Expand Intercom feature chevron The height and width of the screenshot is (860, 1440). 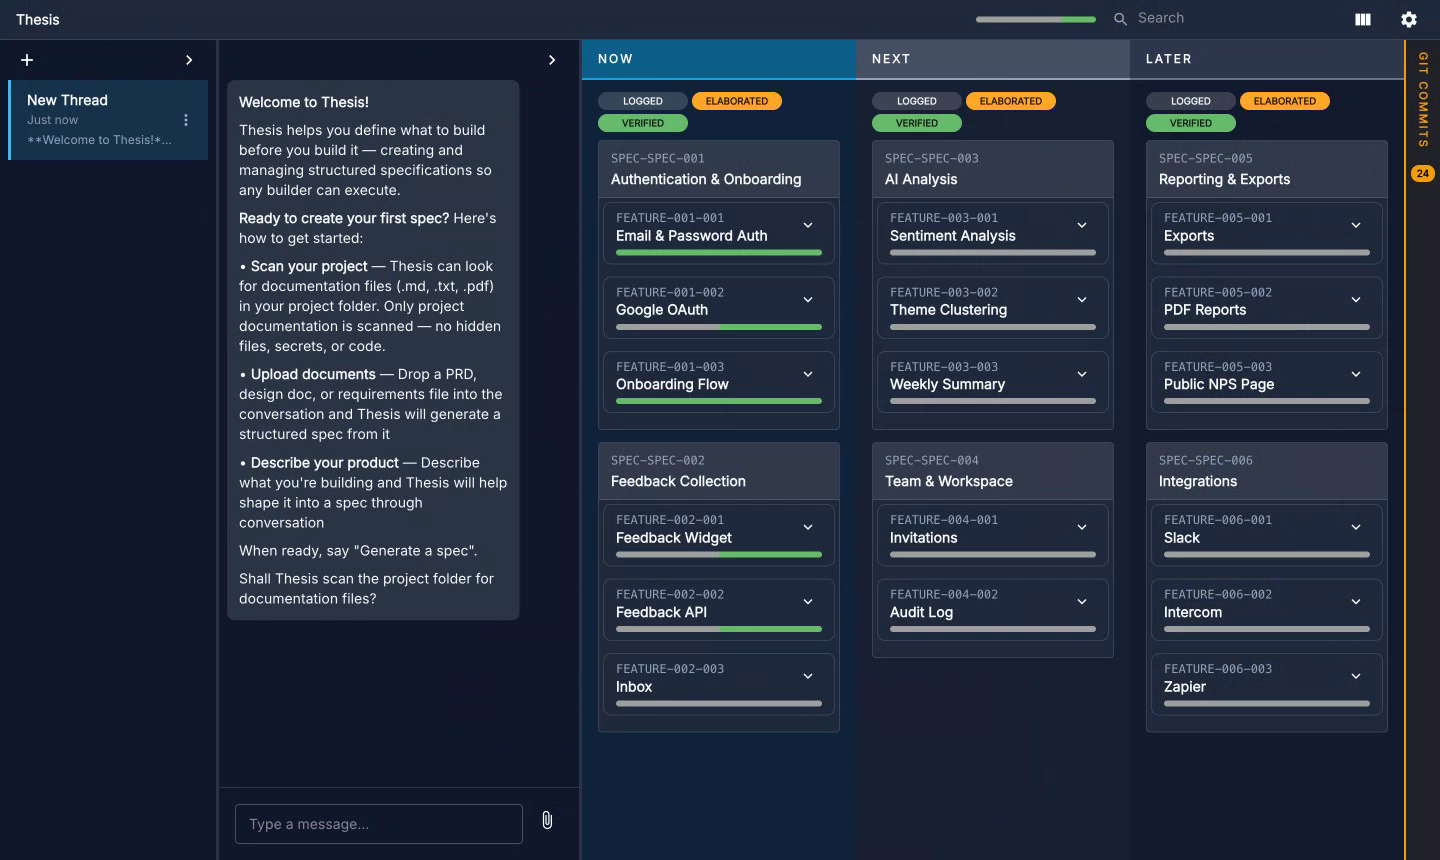click(1356, 602)
